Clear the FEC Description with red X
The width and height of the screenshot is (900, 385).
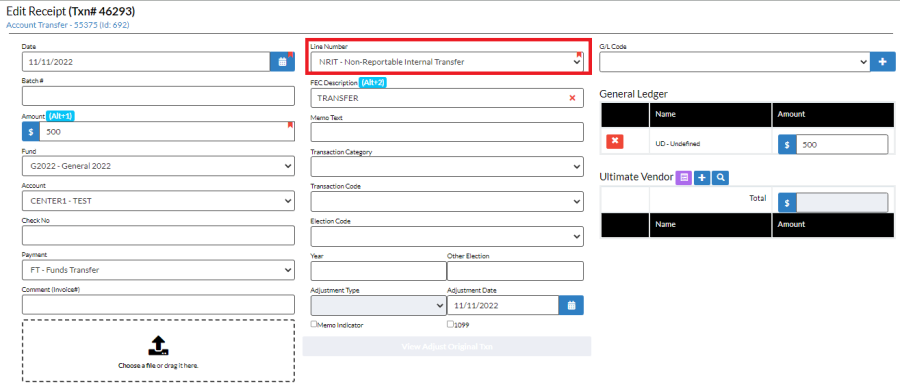572,98
